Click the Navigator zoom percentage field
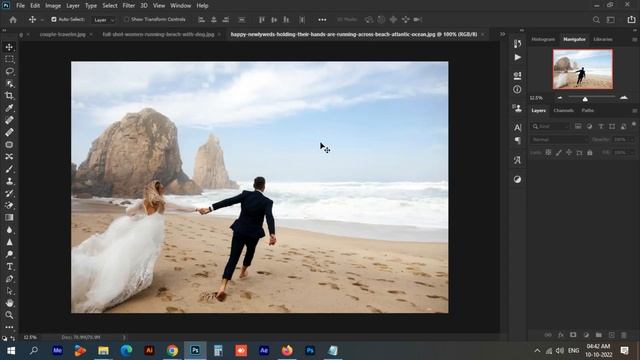This screenshot has width=640, height=360. 536,98
